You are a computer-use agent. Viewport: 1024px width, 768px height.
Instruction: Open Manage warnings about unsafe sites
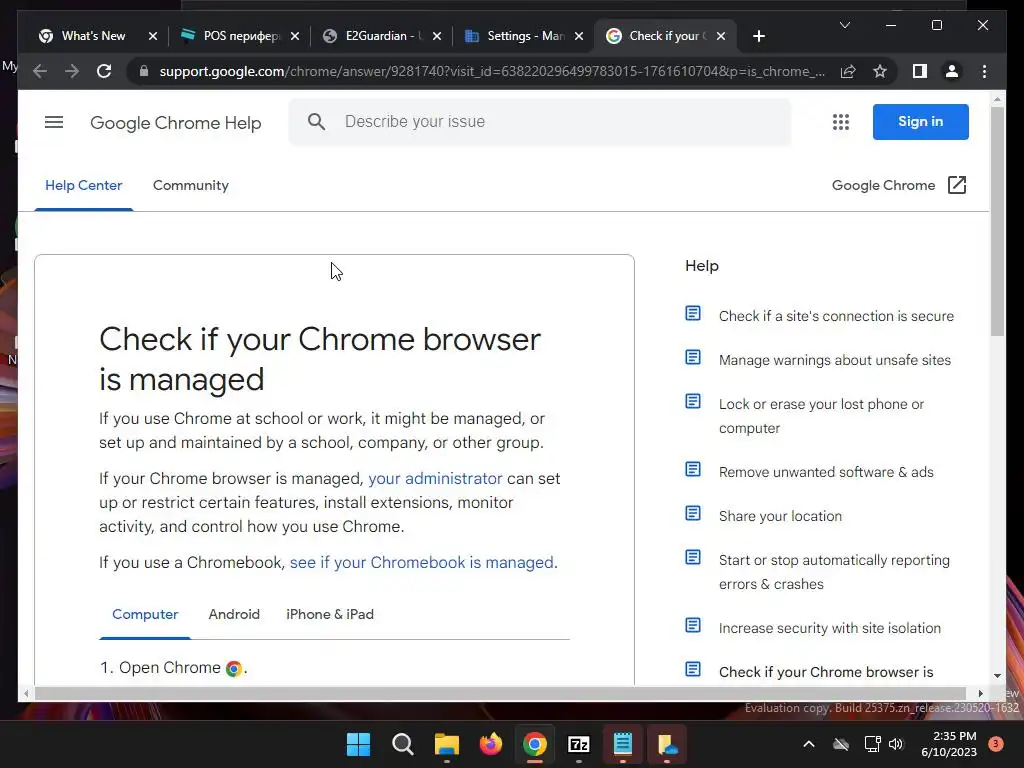tap(835, 360)
